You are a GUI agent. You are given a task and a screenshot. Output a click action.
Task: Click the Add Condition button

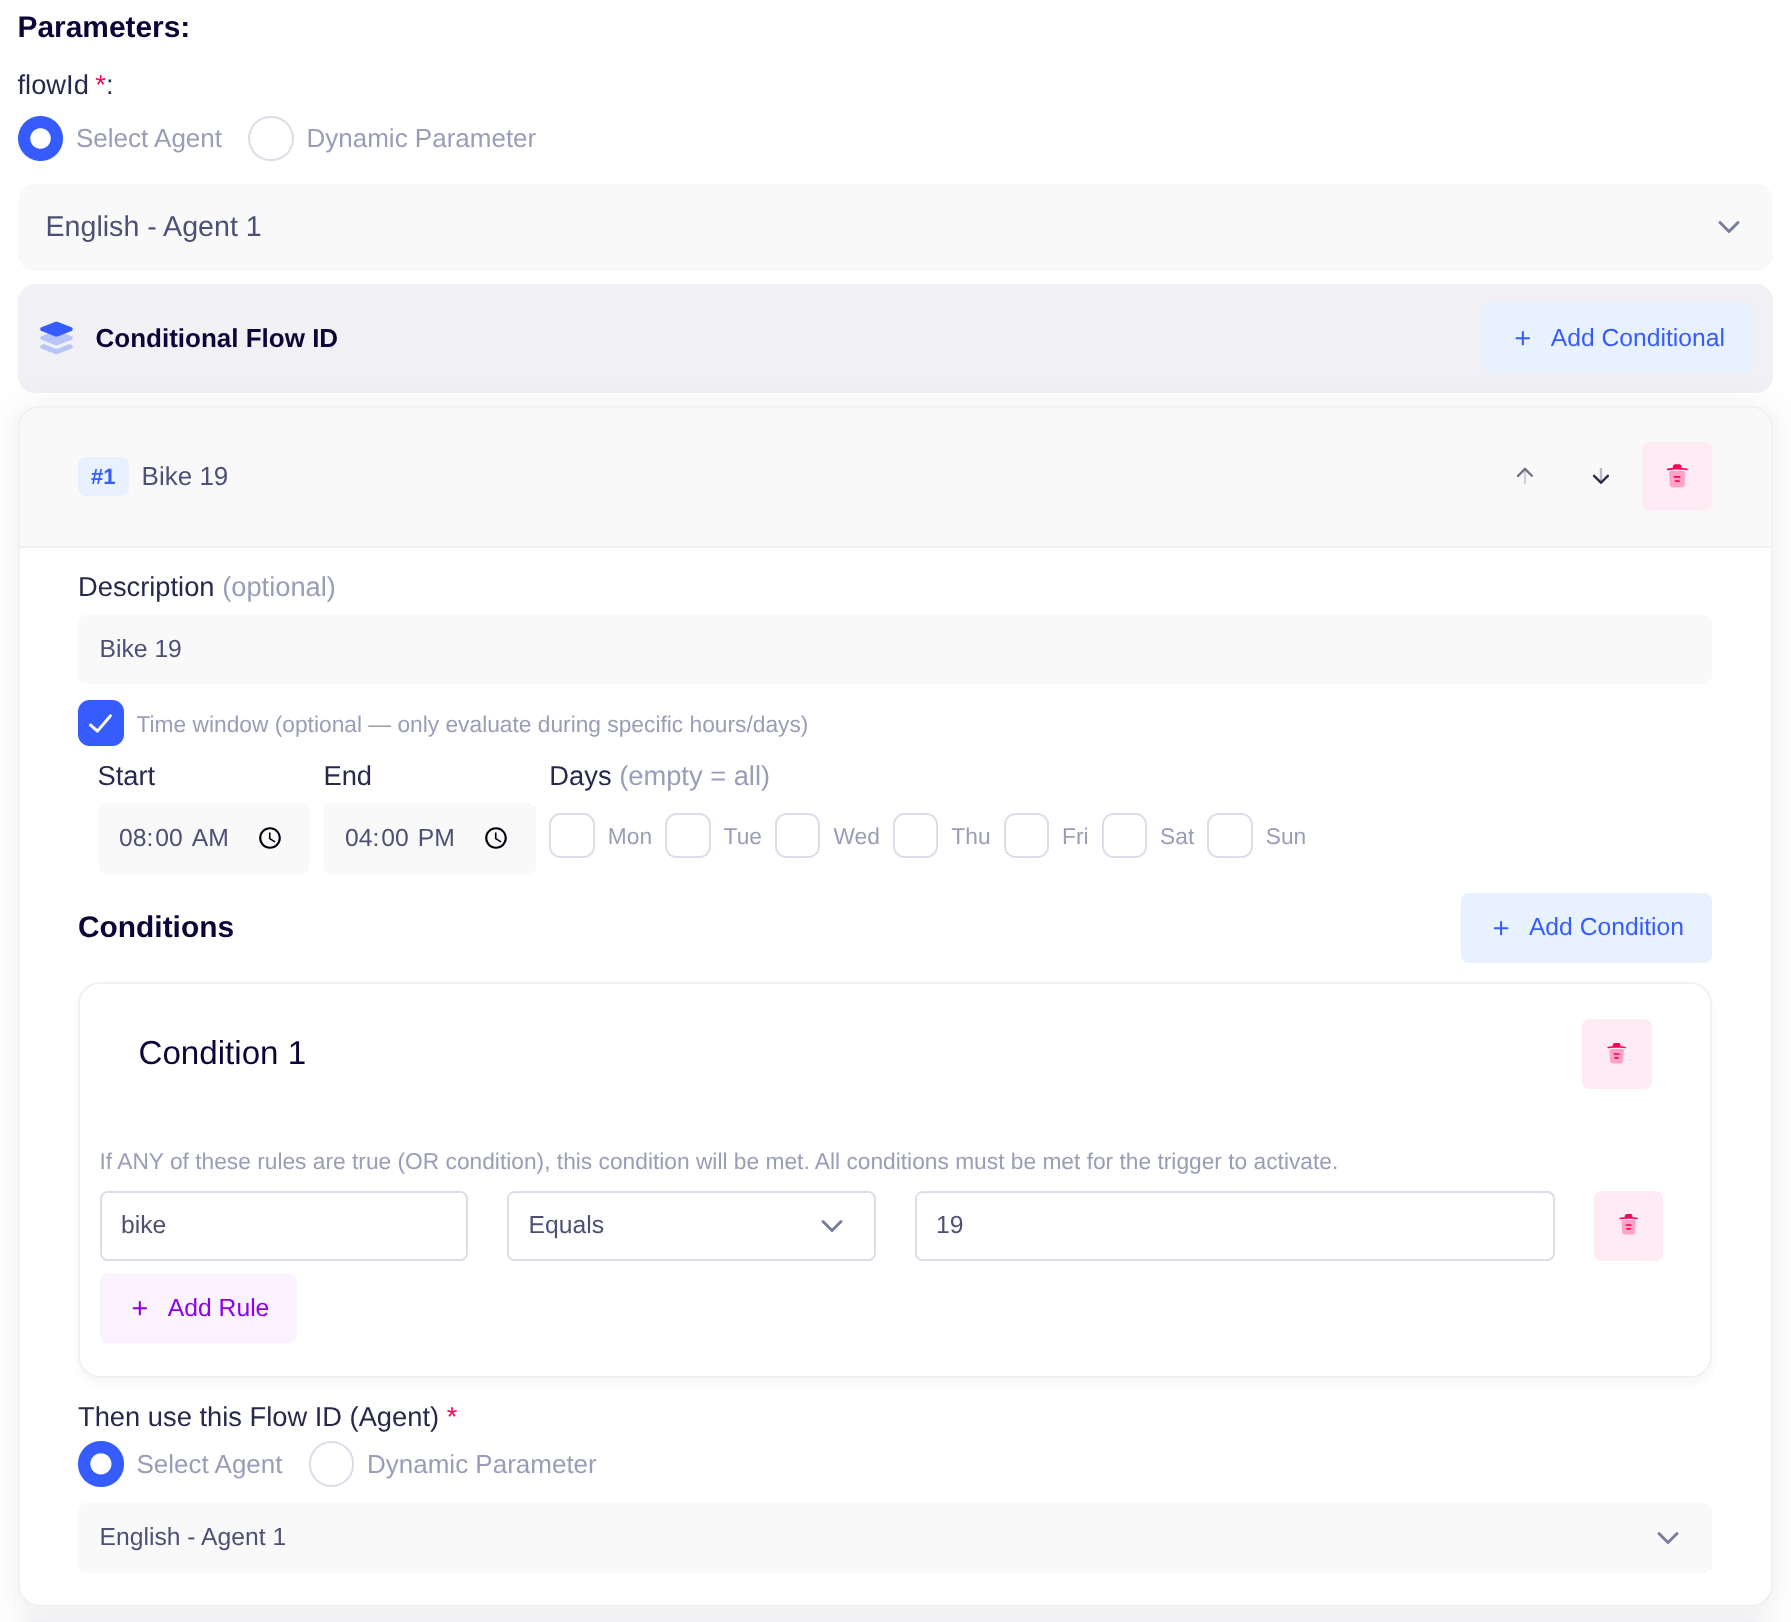click(x=1586, y=928)
